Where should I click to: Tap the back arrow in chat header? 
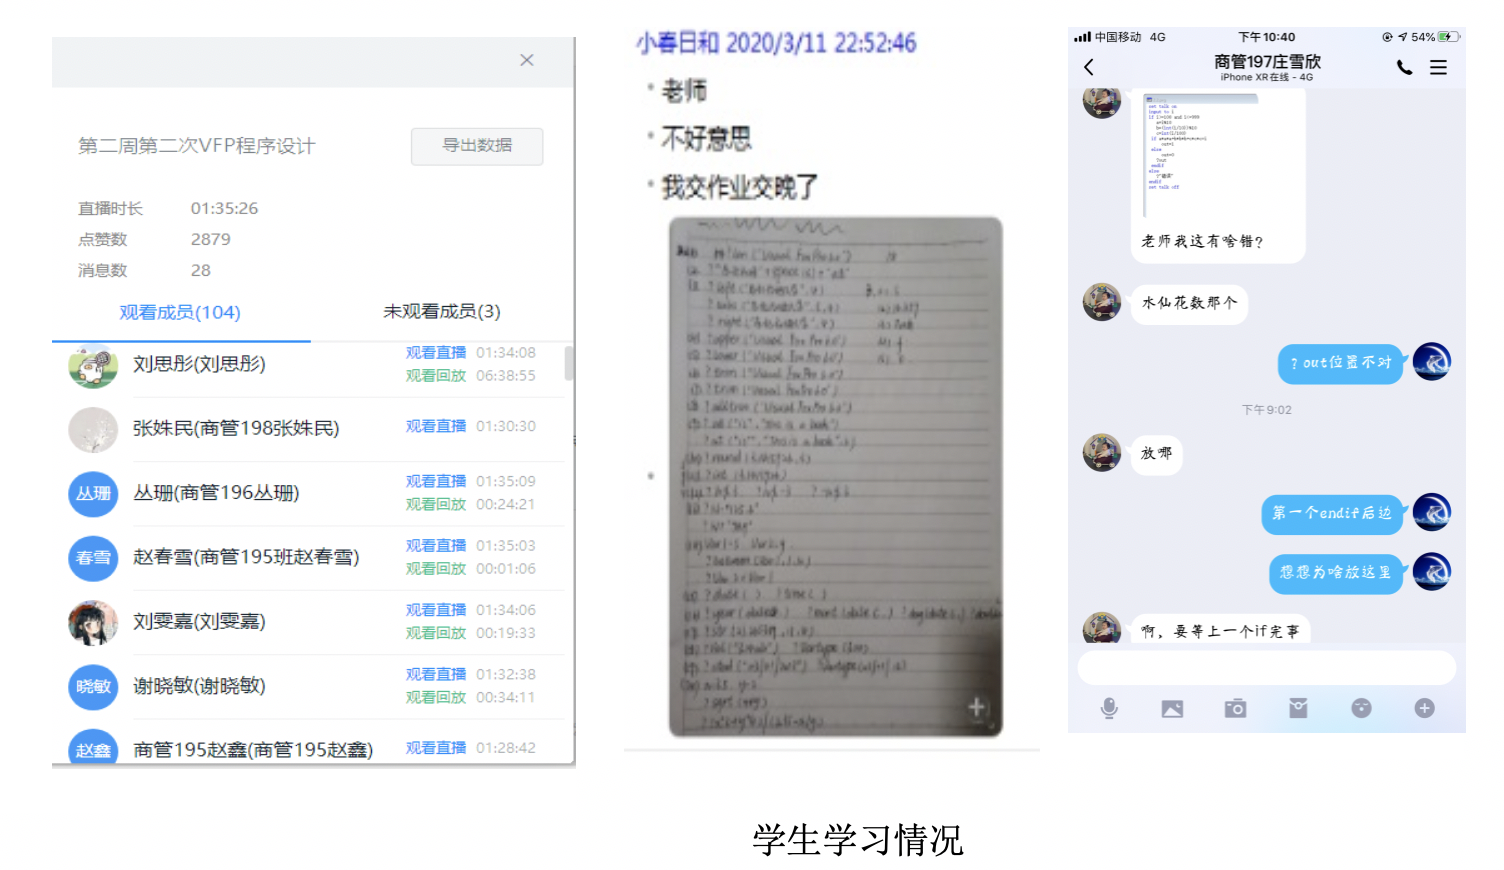pos(1089,67)
